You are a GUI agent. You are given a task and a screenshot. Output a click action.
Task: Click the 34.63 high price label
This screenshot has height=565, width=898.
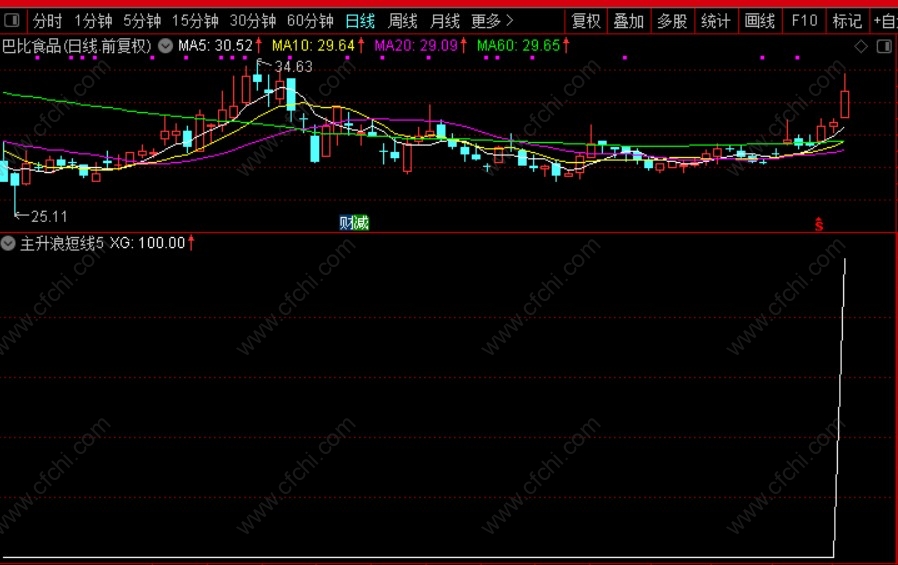click(293, 67)
